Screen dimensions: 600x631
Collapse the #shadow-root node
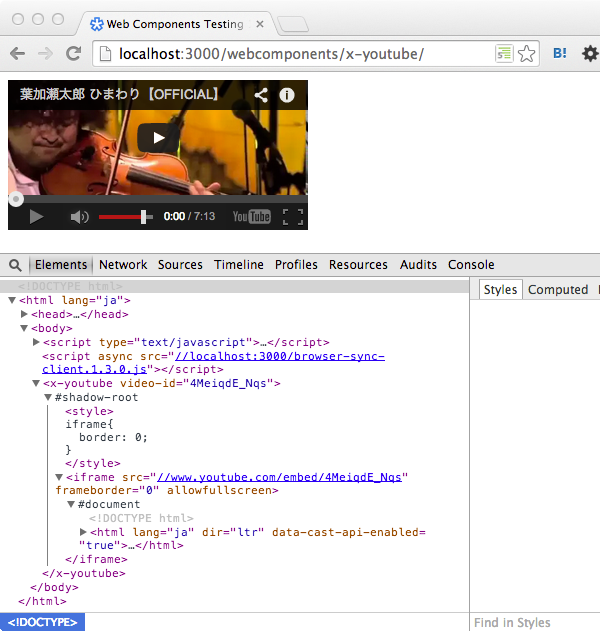pos(48,398)
